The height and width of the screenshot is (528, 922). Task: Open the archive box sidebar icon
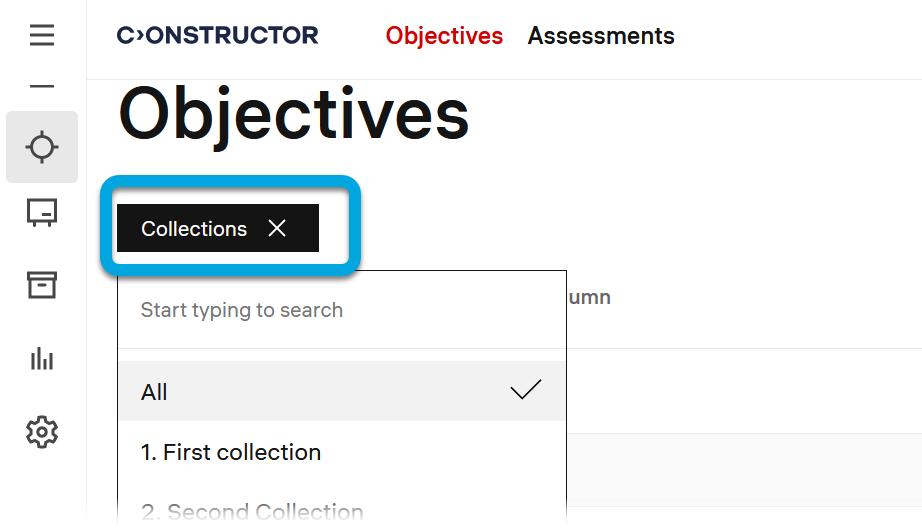tap(42, 285)
